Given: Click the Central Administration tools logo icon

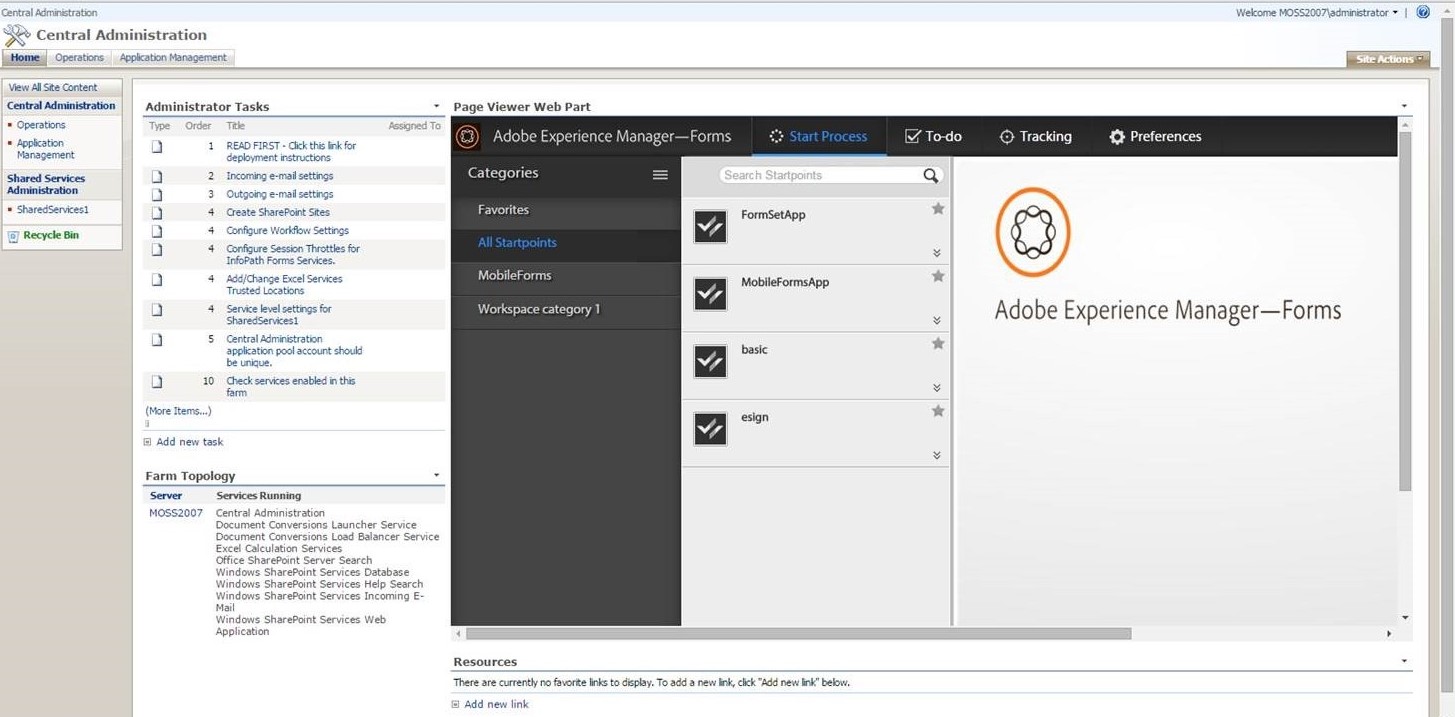Looking at the screenshot, I should point(17,36).
